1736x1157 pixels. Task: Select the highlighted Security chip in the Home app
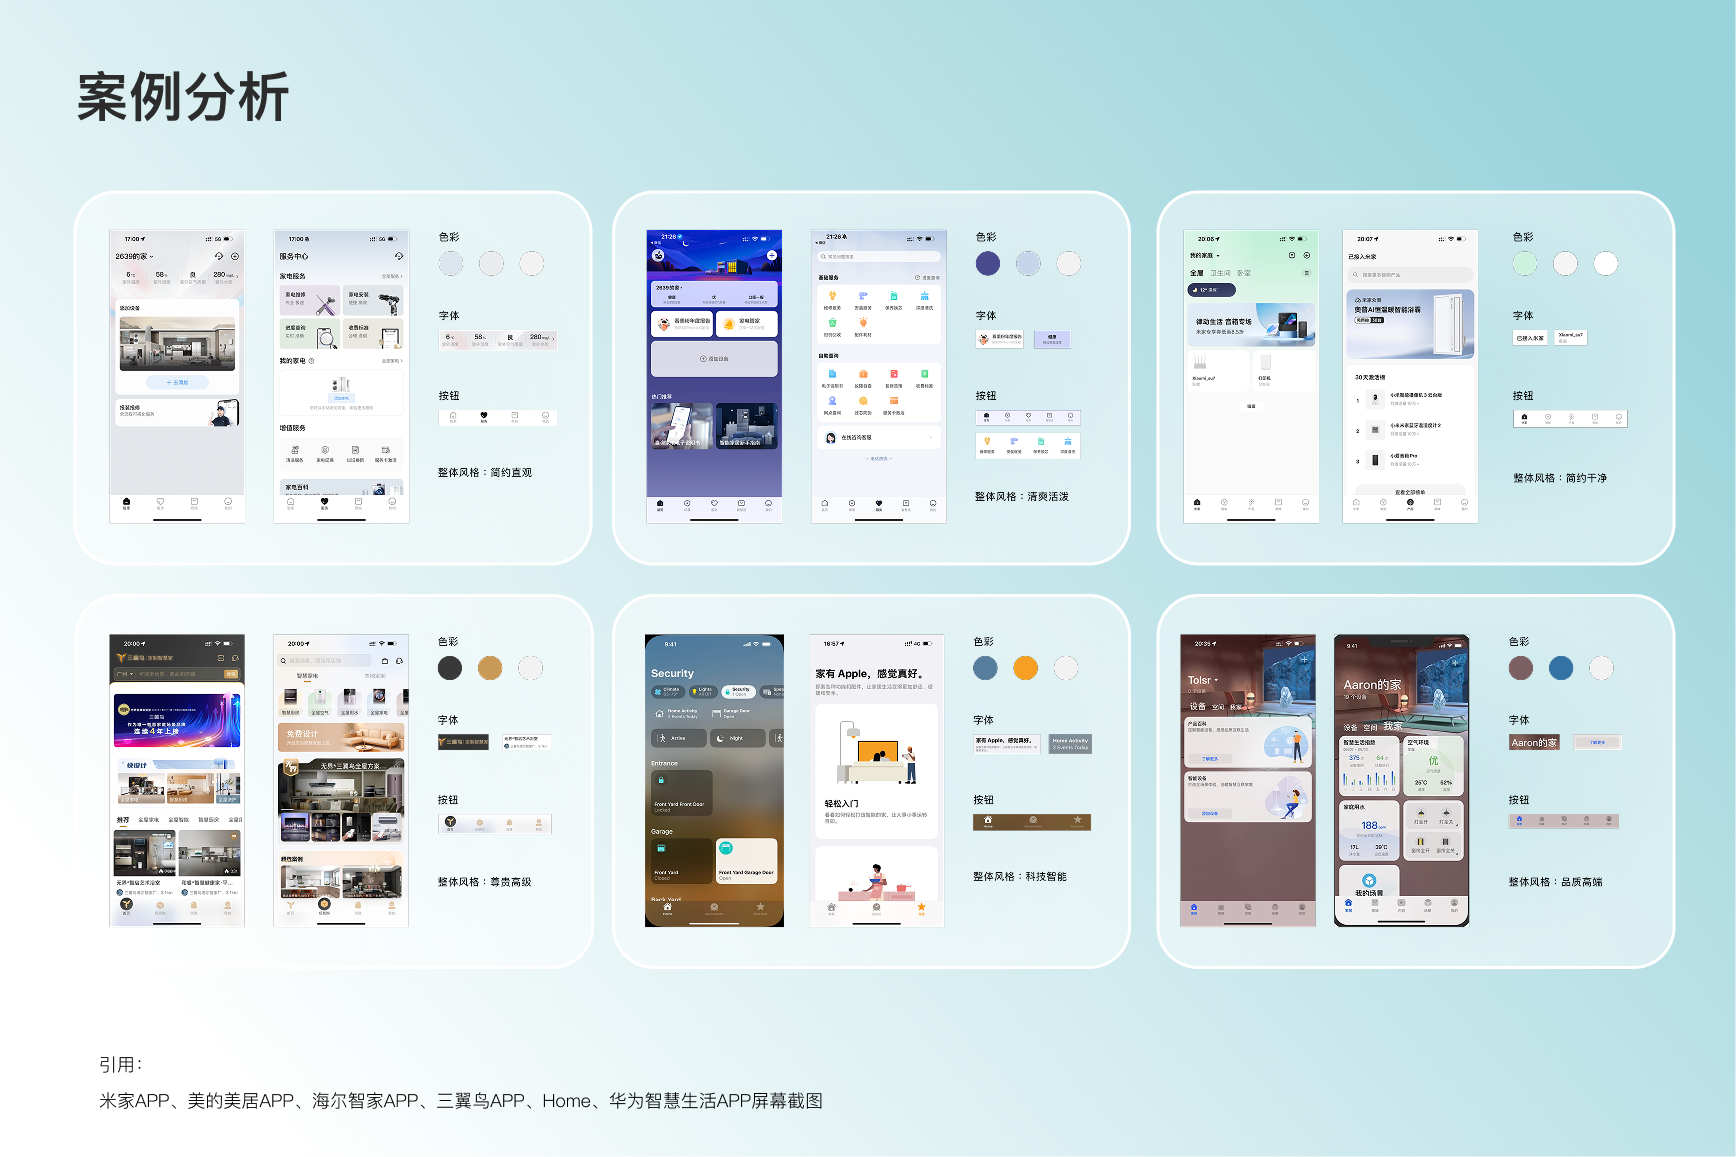point(738,691)
